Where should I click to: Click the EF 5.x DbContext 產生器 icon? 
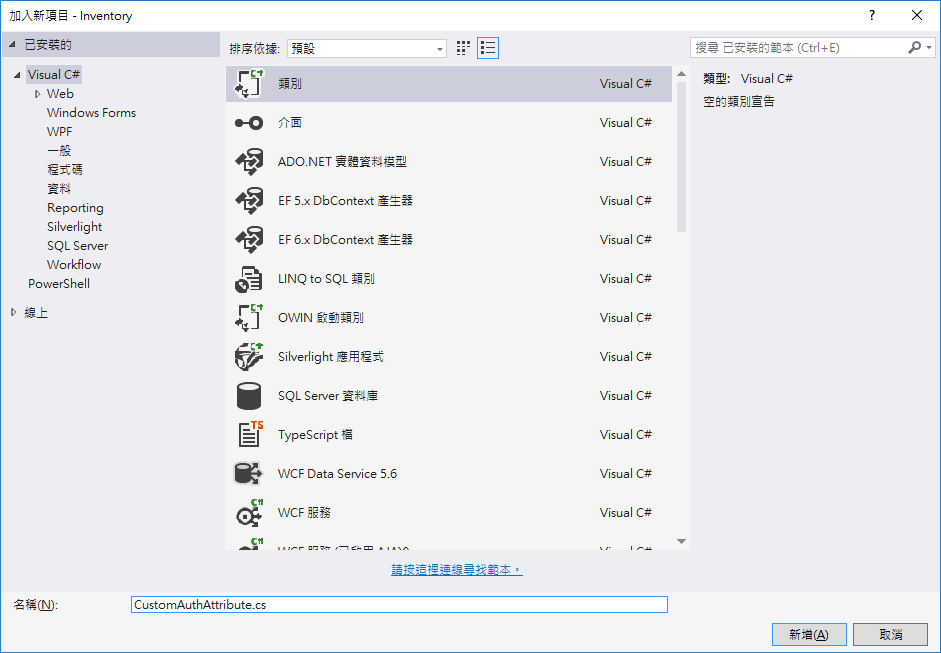[249, 201]
